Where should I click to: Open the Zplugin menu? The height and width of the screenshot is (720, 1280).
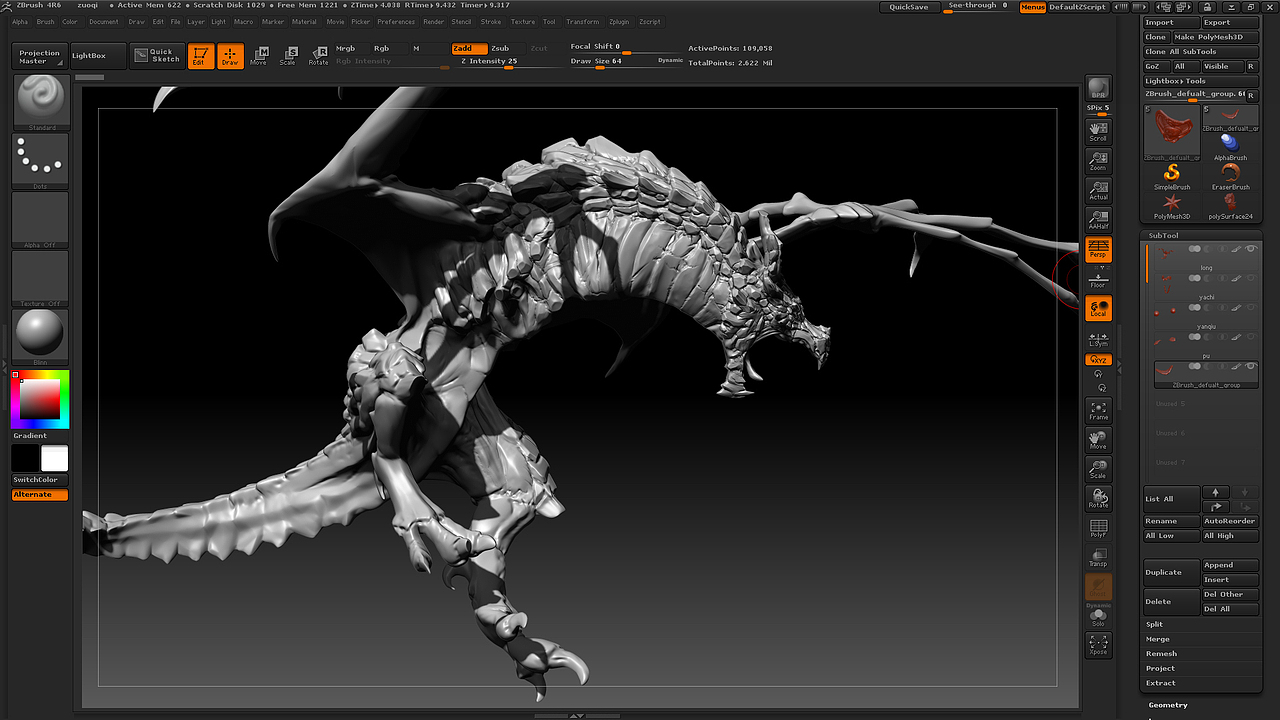[619, 21]
